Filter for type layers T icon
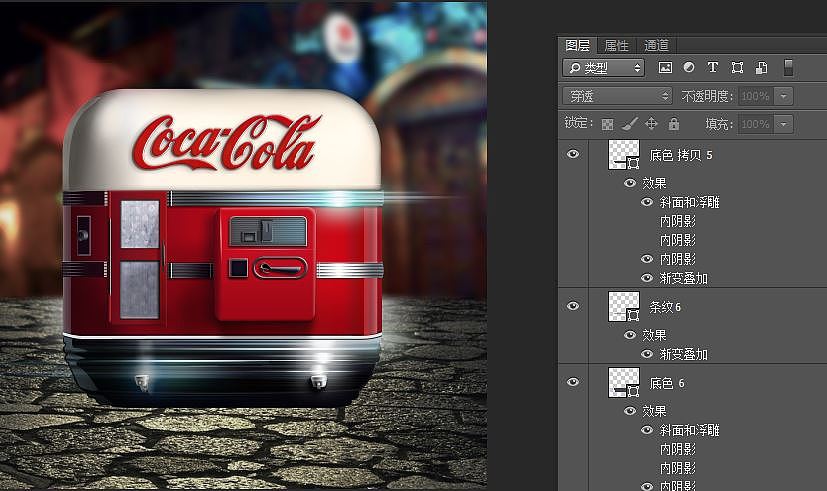Viewport: 827px width, 491px height. [x=713, y=67]
